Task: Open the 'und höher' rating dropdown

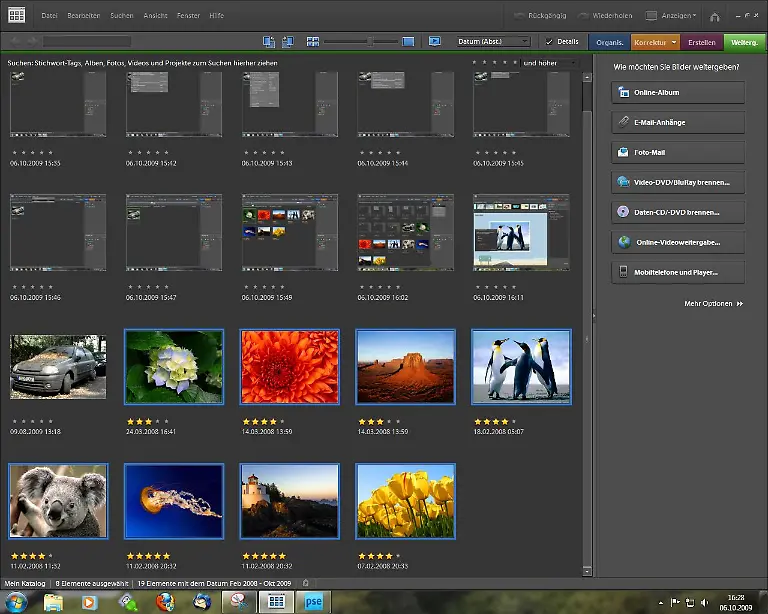Action: (551, 62)
